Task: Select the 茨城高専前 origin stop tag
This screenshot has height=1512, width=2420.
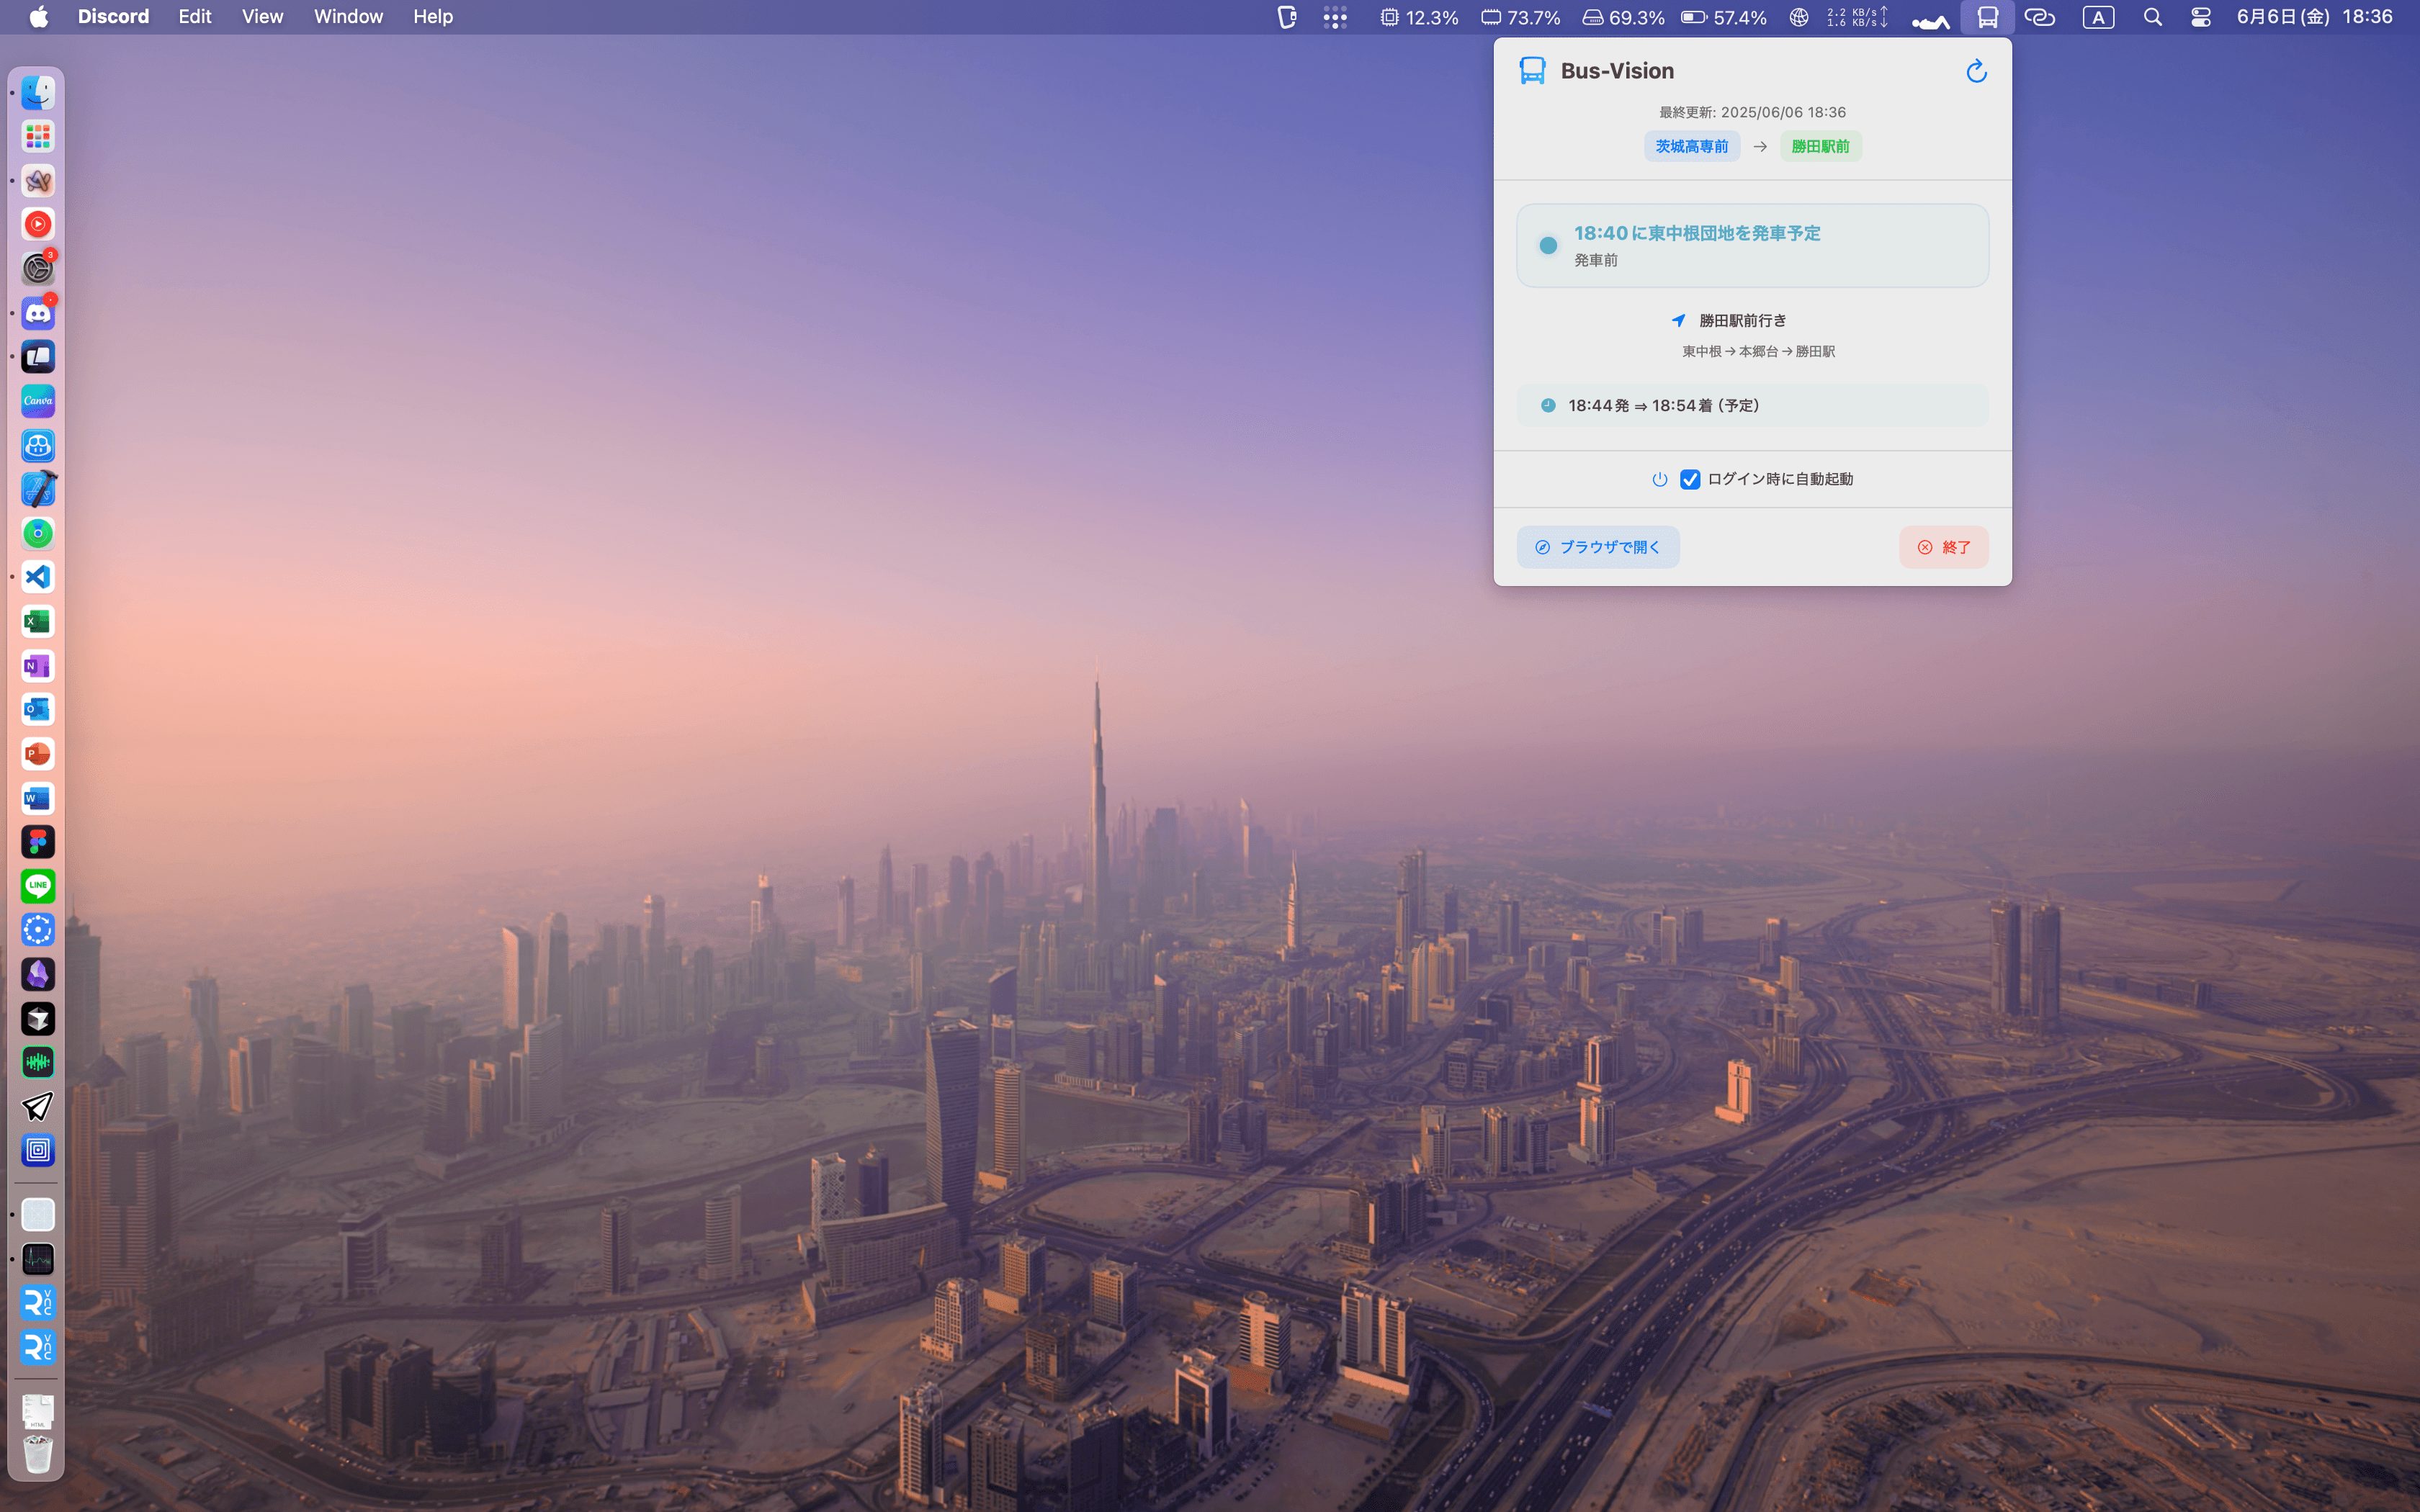Action: (1691, 146)
